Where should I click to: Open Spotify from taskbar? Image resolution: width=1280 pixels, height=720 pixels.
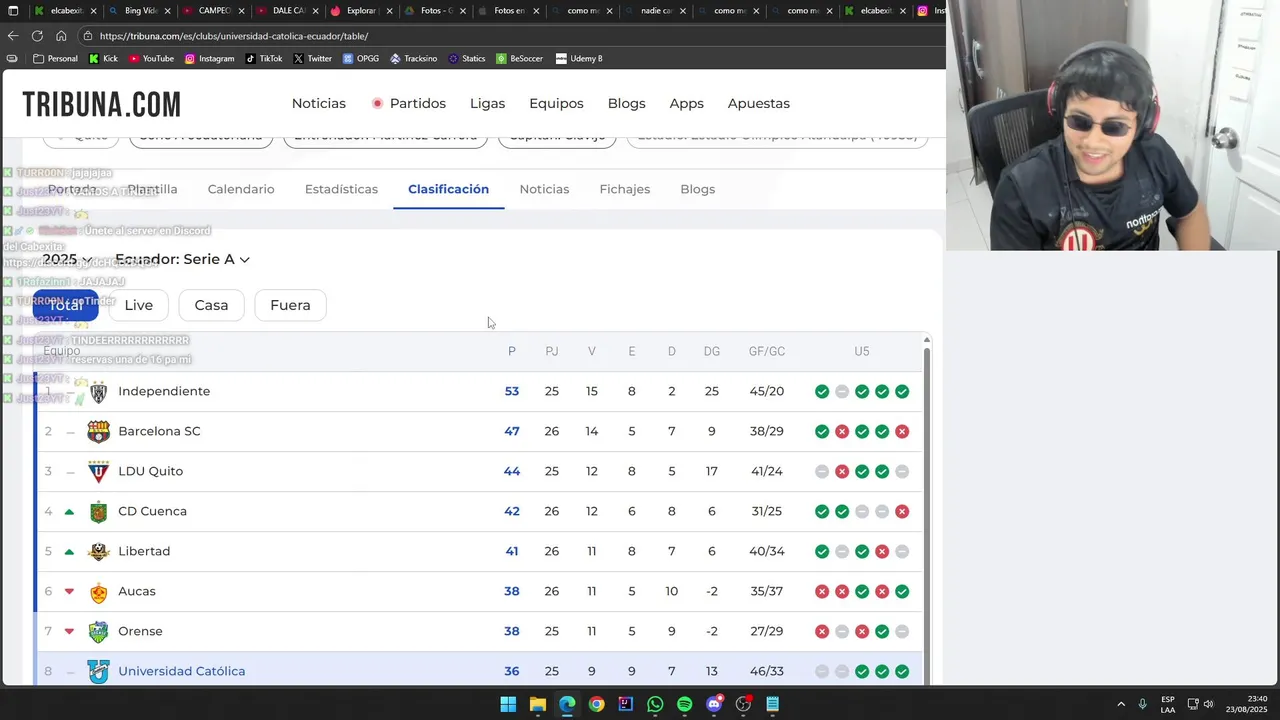(684, 704)
